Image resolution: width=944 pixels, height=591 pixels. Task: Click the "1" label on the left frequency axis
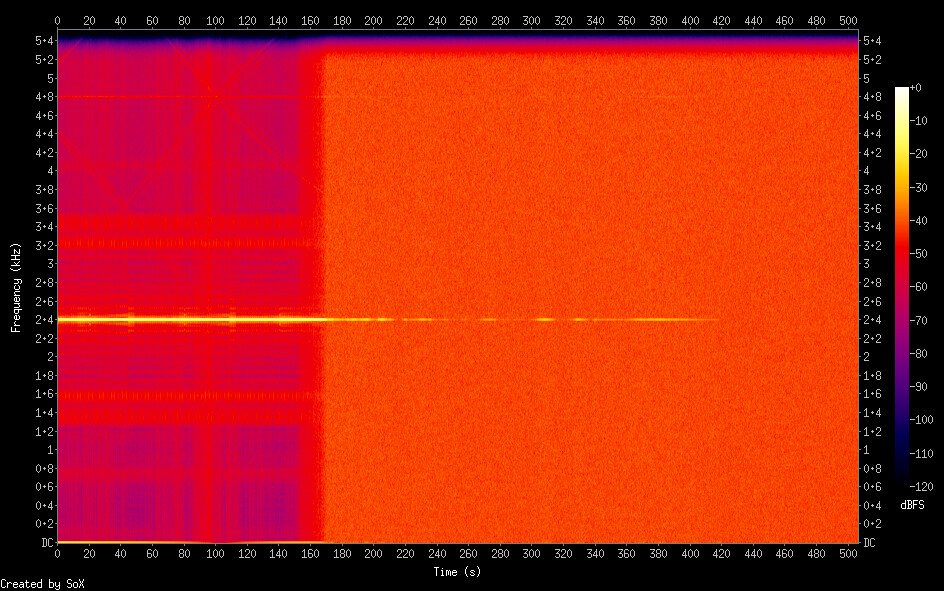click(x=49, y=450)
